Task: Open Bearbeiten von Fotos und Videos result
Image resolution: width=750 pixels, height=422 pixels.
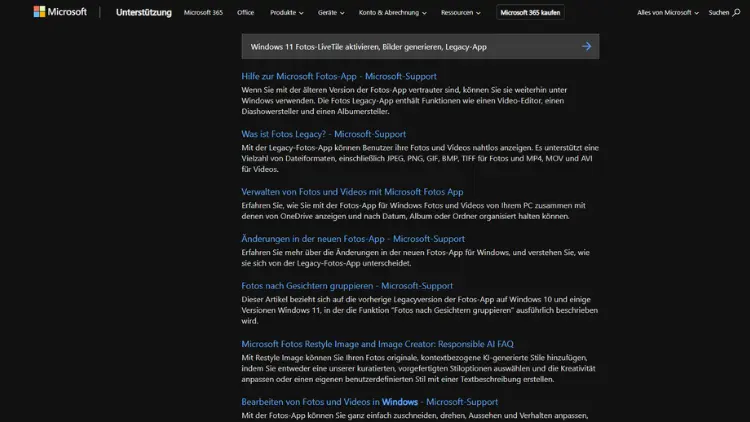Action: [369, 402]
